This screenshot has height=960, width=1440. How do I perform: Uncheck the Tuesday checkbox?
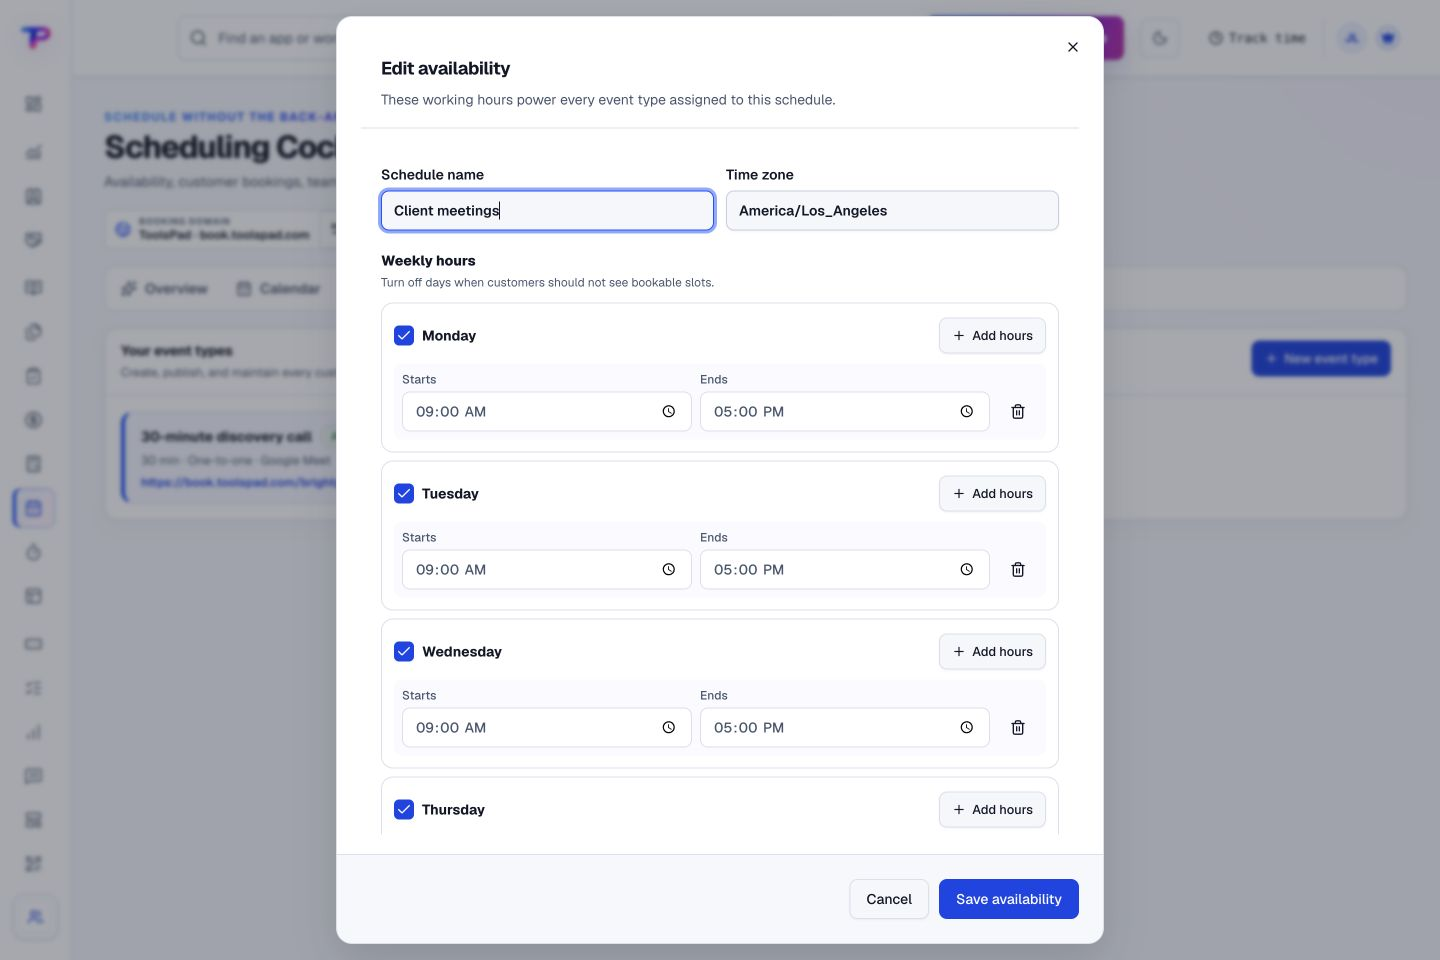pos(404,494)
